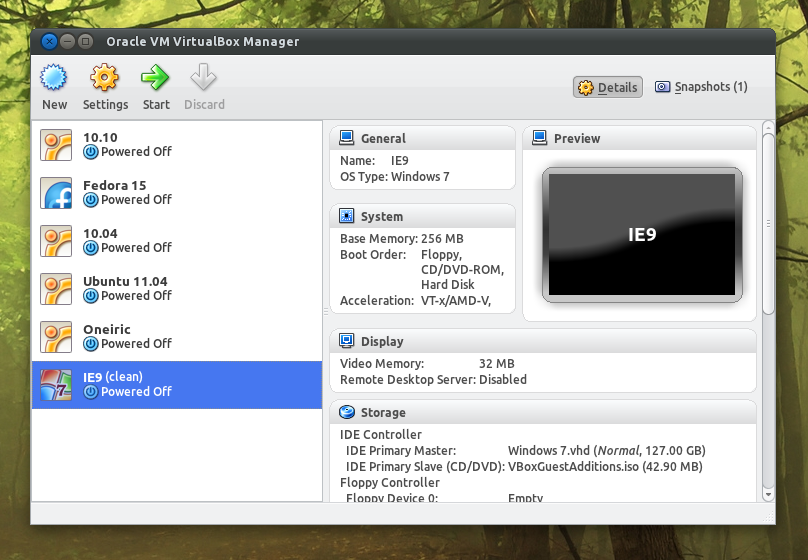Click power state icon under Oneiric
Viewport: 808px width, 560px height.
(91, 344)
